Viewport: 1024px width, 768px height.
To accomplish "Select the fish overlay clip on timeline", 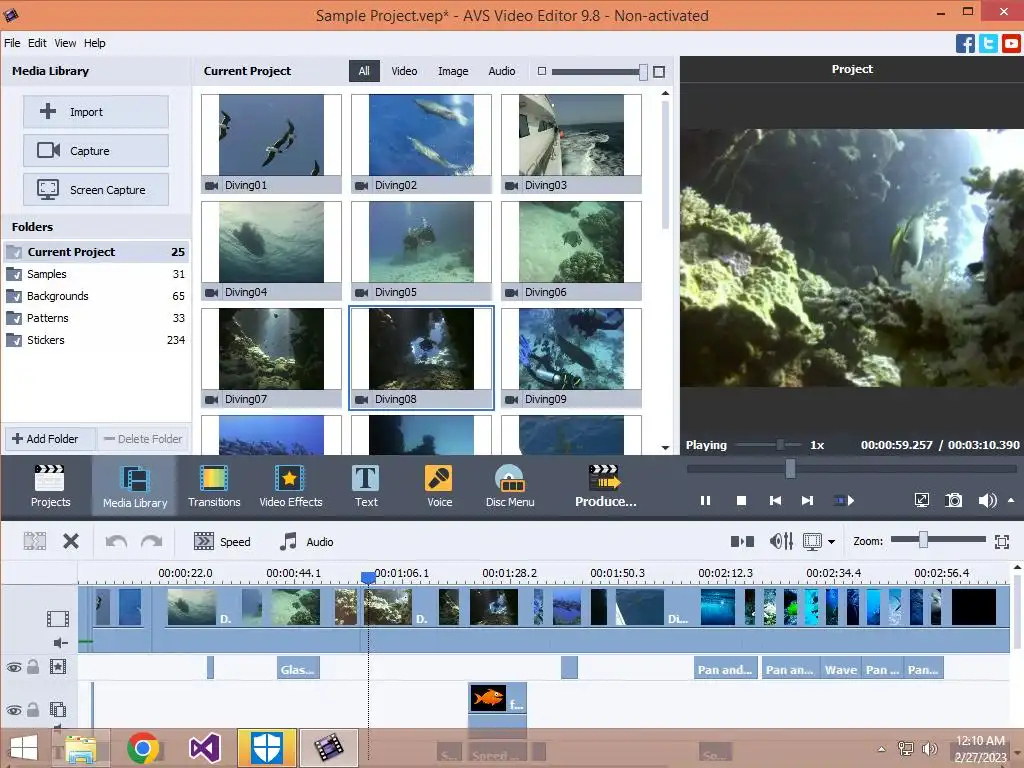I will (x=498, y=697).
